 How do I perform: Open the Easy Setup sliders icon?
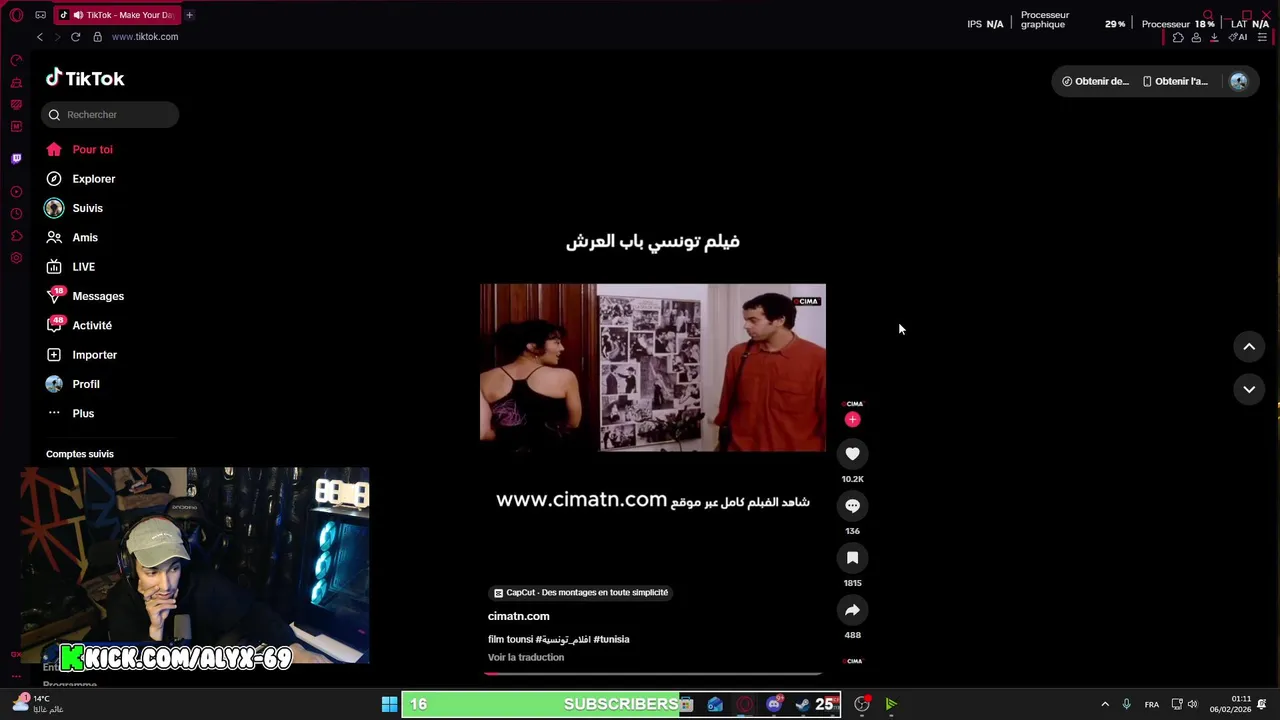click(x=1263, y=37)
